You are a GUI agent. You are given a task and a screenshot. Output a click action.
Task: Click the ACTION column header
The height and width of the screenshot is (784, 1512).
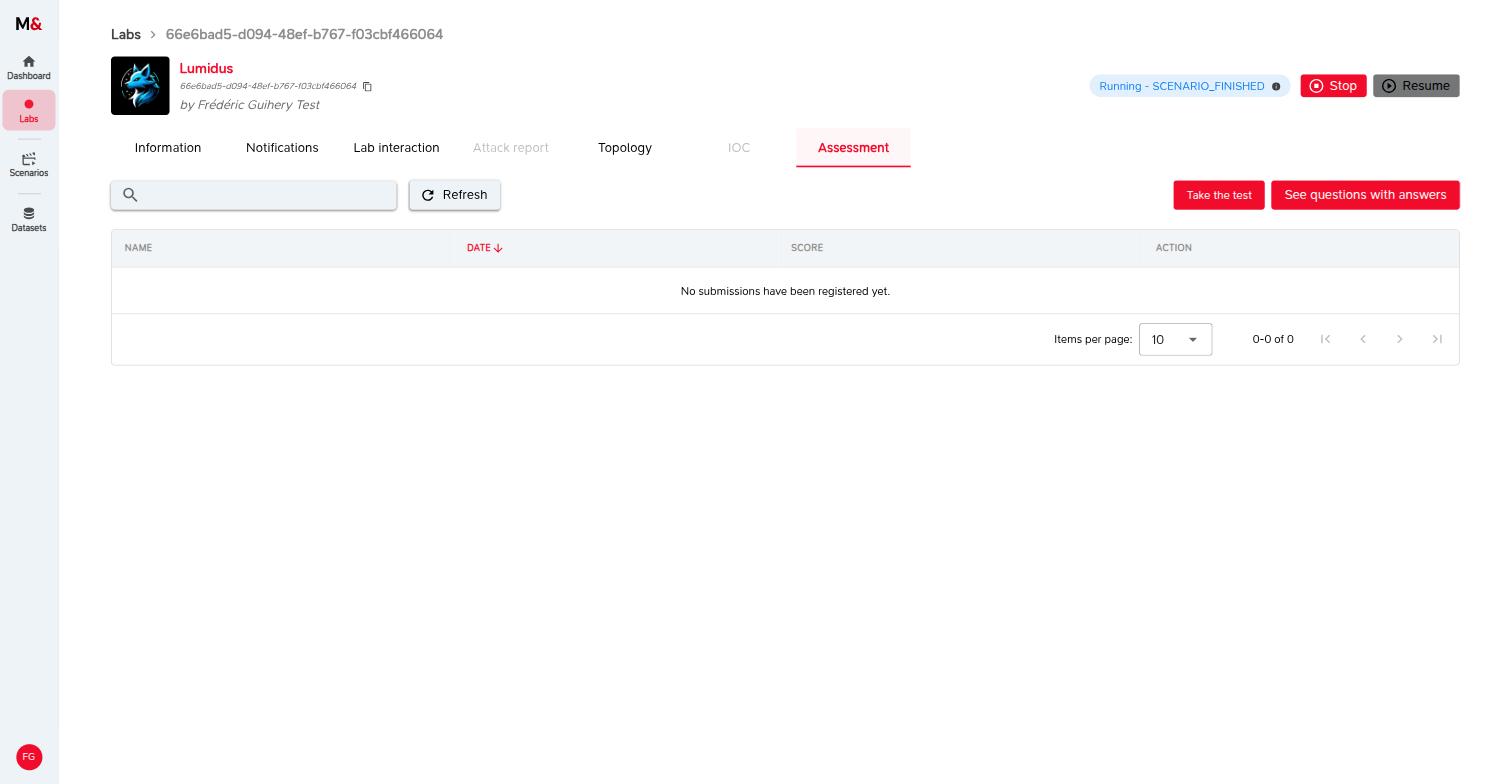click(1174, 248)
